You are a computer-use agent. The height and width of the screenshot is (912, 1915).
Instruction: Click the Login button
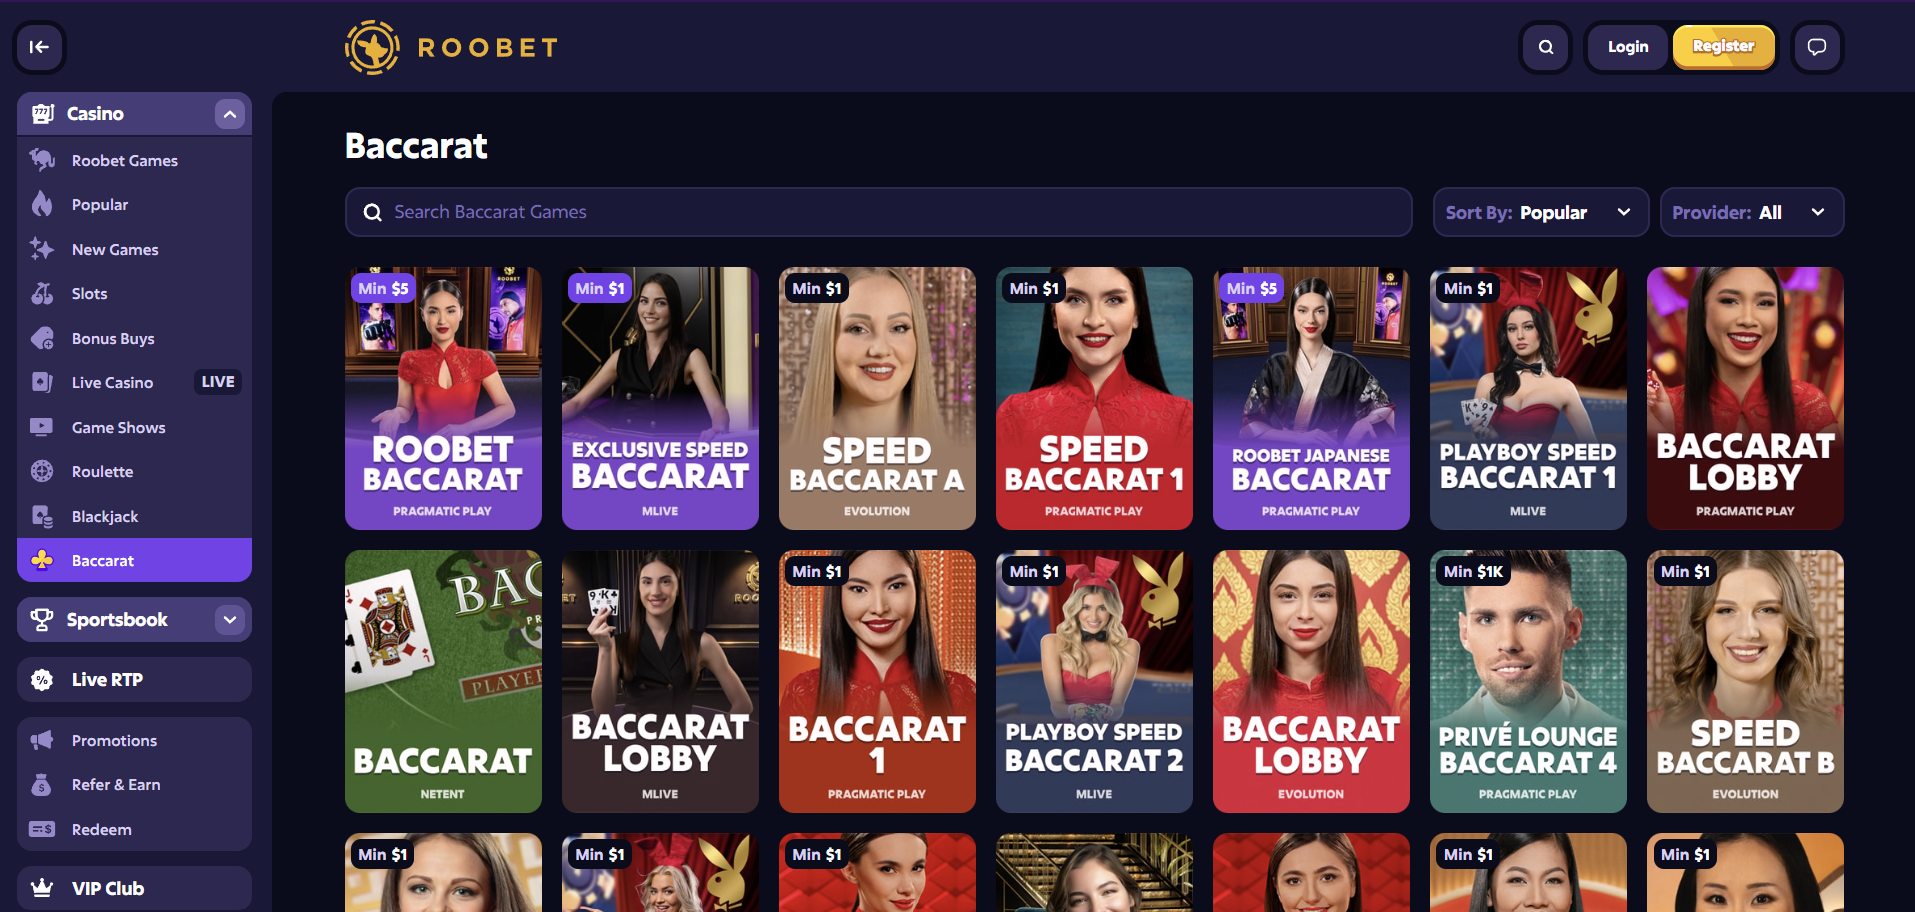(x=1628, y=47)
